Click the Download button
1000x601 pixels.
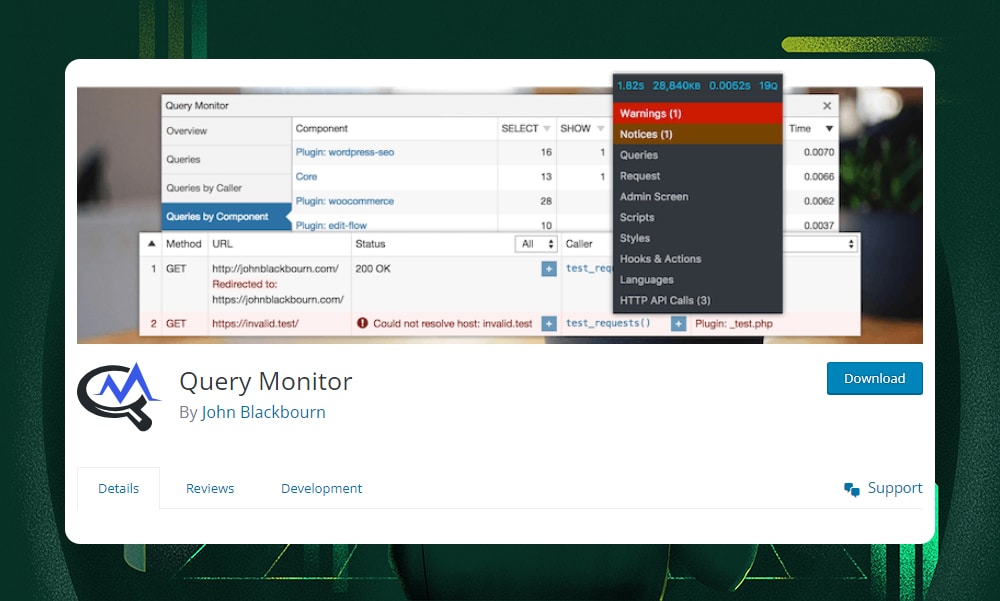[874, 378]
